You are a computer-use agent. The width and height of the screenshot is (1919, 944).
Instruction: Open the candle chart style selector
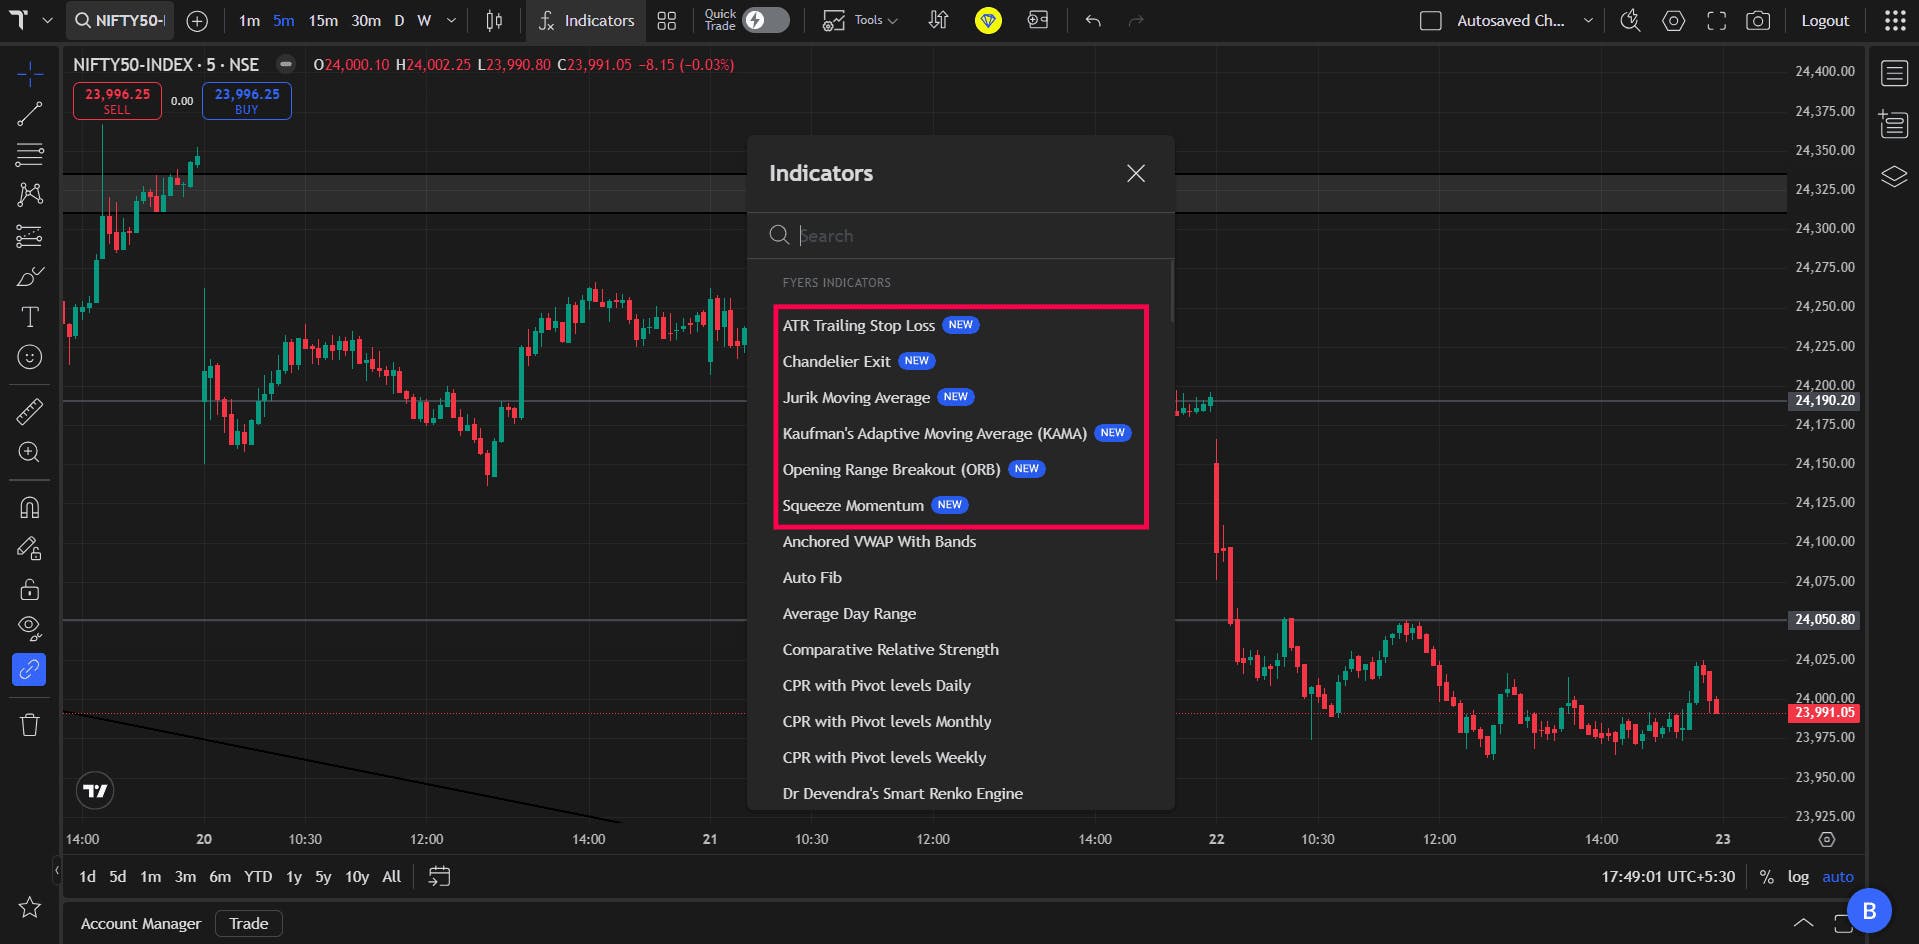[494, 21]
